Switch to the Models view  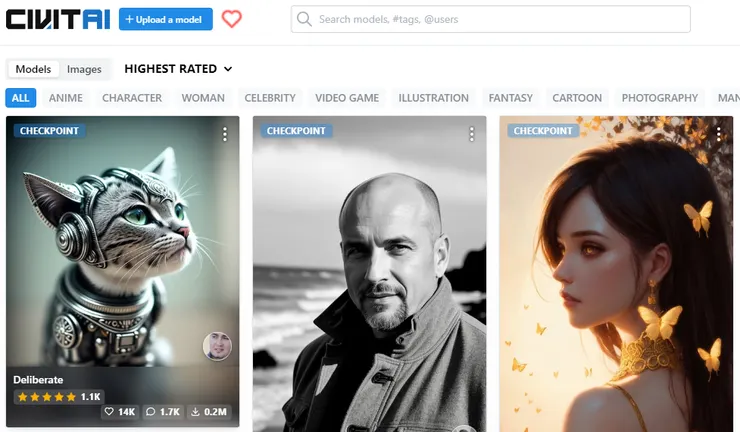[33, 69]
